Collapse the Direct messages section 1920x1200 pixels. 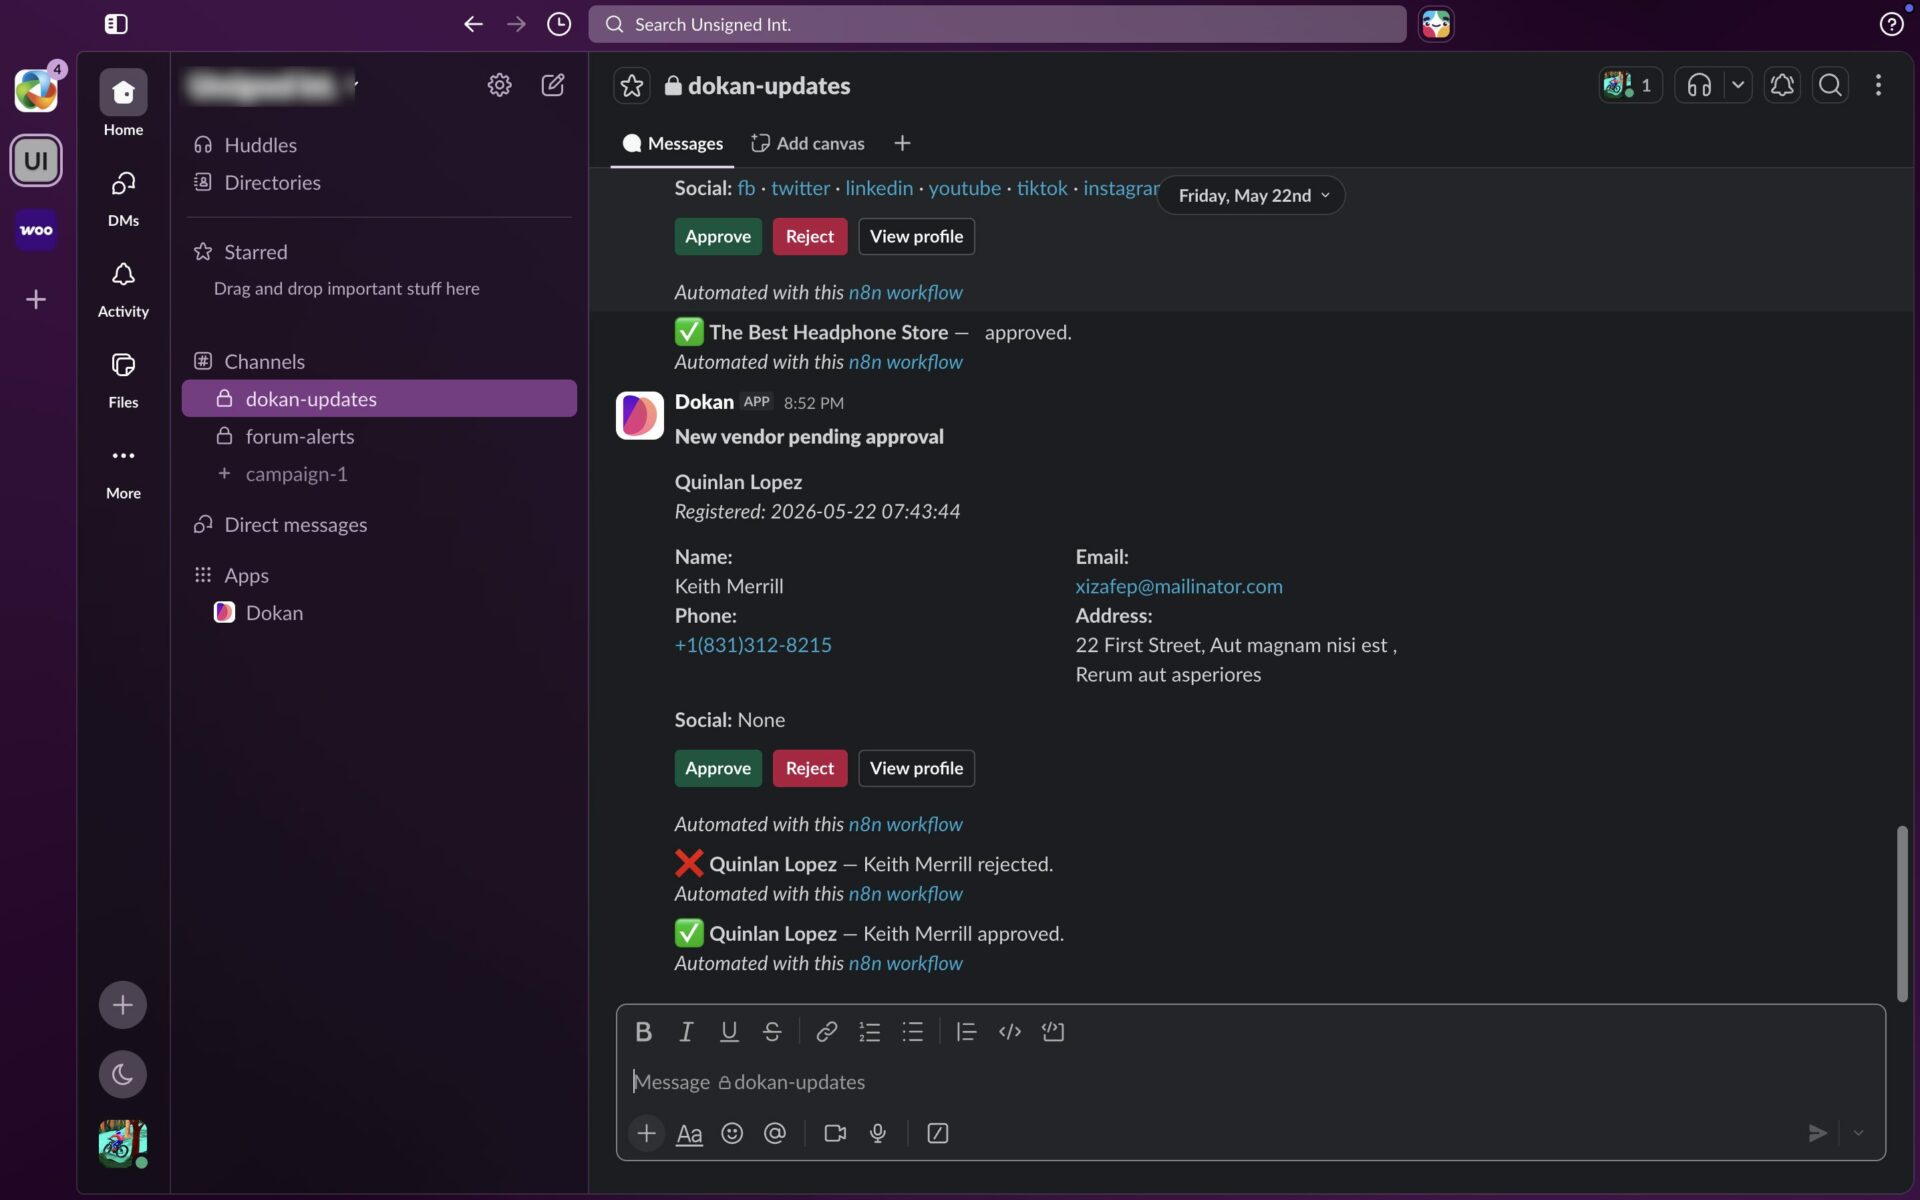pyautogui.click(x=295, y=524)
